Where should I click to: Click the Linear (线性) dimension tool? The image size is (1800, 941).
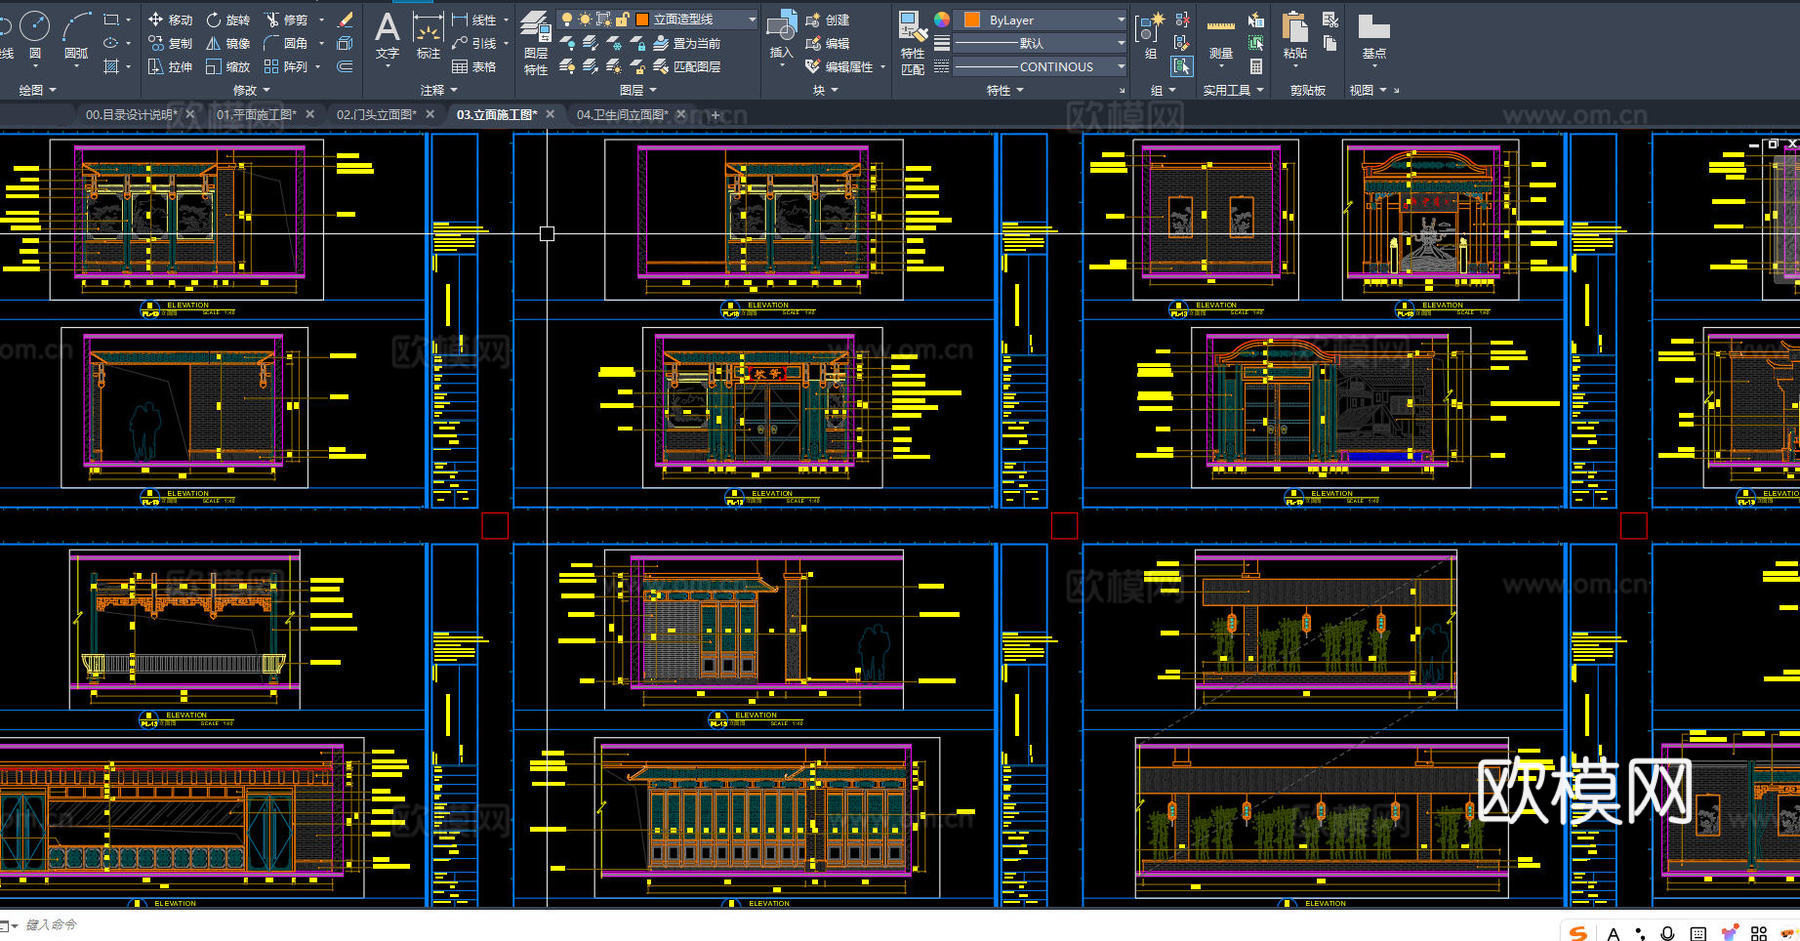[474, 20]
